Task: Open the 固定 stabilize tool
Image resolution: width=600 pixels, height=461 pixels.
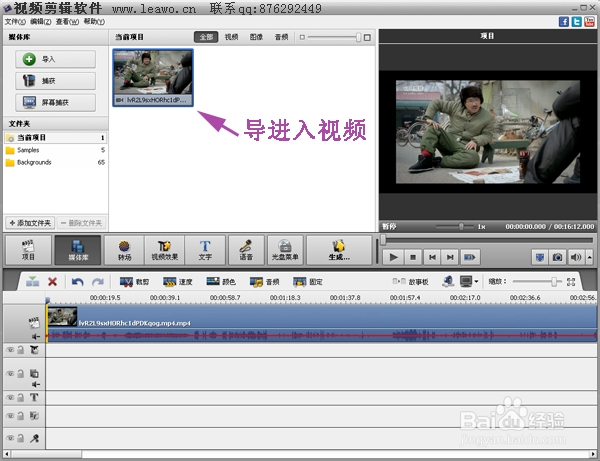Action: (x=308, y=282)
